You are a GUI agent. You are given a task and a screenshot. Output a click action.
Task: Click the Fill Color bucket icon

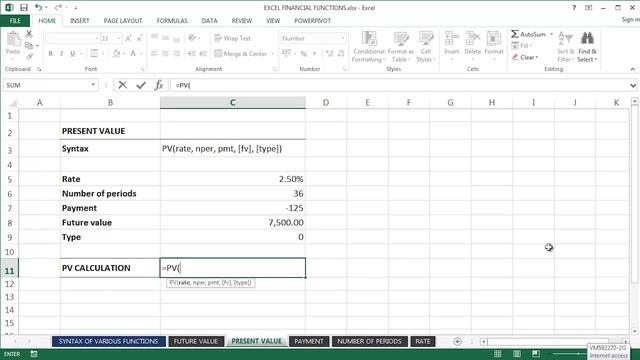coord(116,53)
